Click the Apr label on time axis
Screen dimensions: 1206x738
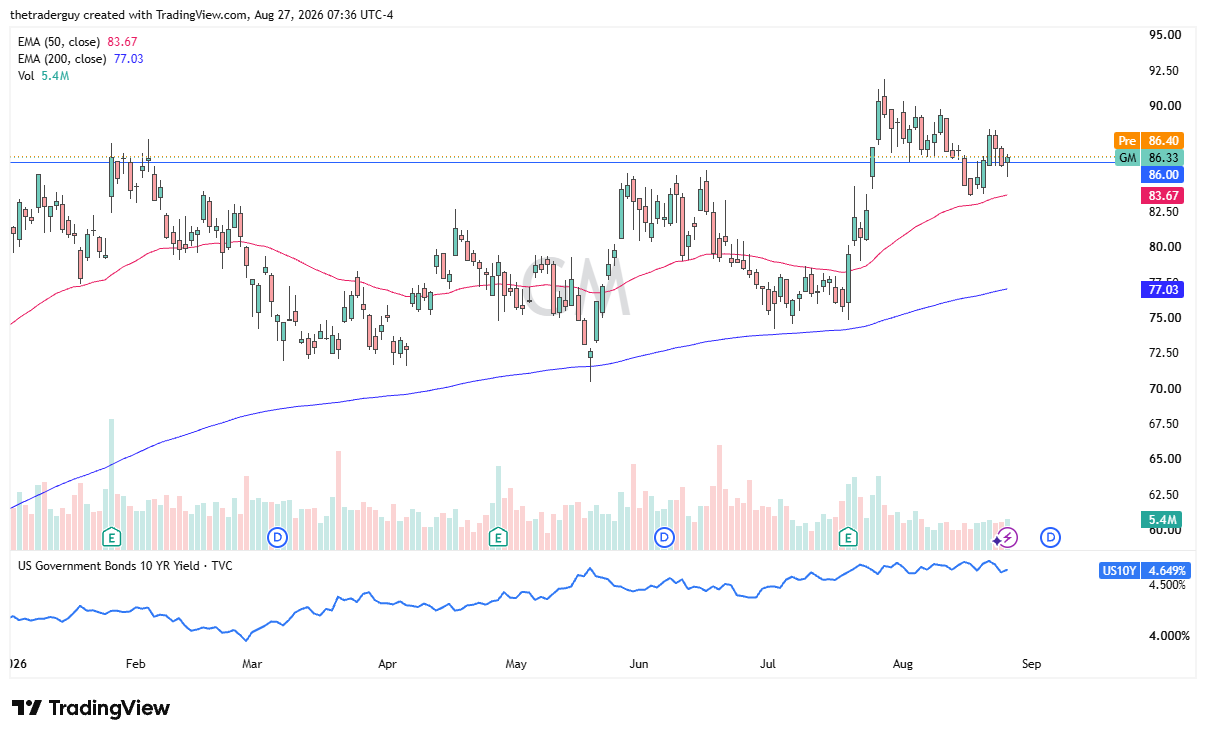388,663
